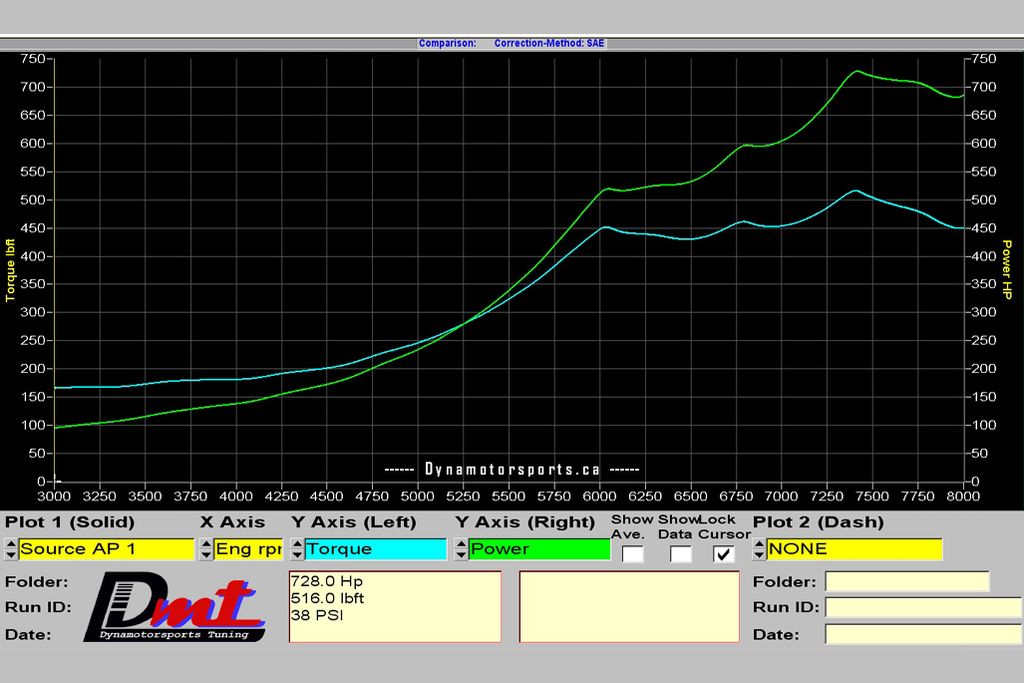Click the Dynamotorsports Tuning DMT logo
Viewport: 1024px width, 683px height.
pos(176,608)
